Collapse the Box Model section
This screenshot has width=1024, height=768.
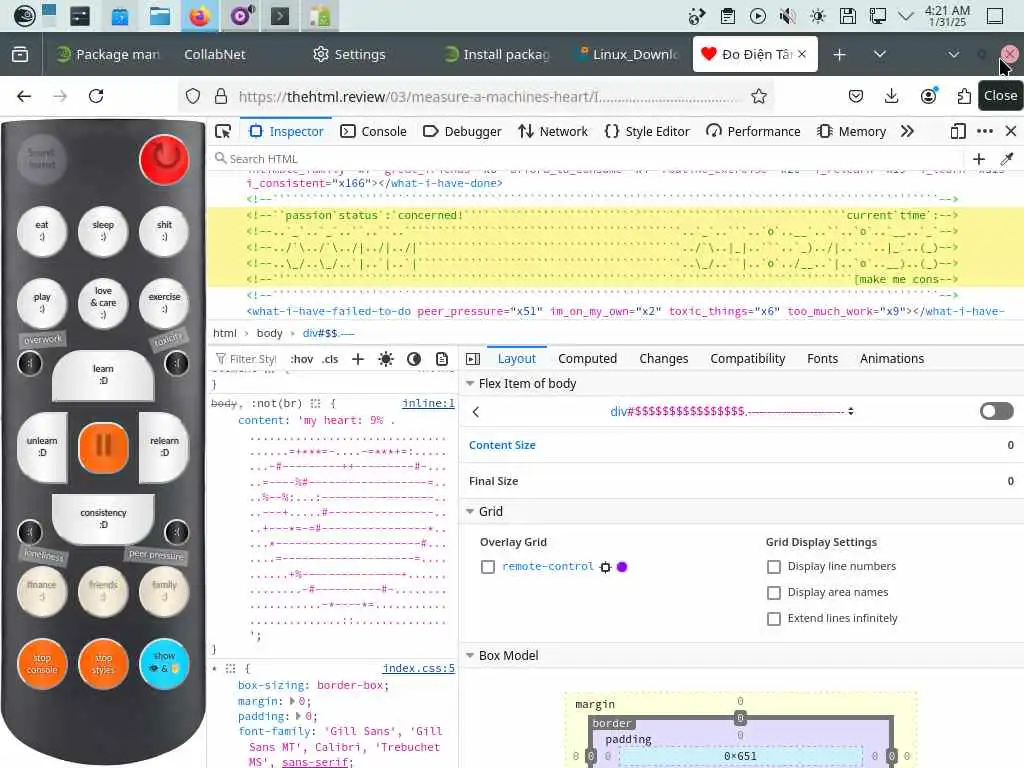click(470, 655)
